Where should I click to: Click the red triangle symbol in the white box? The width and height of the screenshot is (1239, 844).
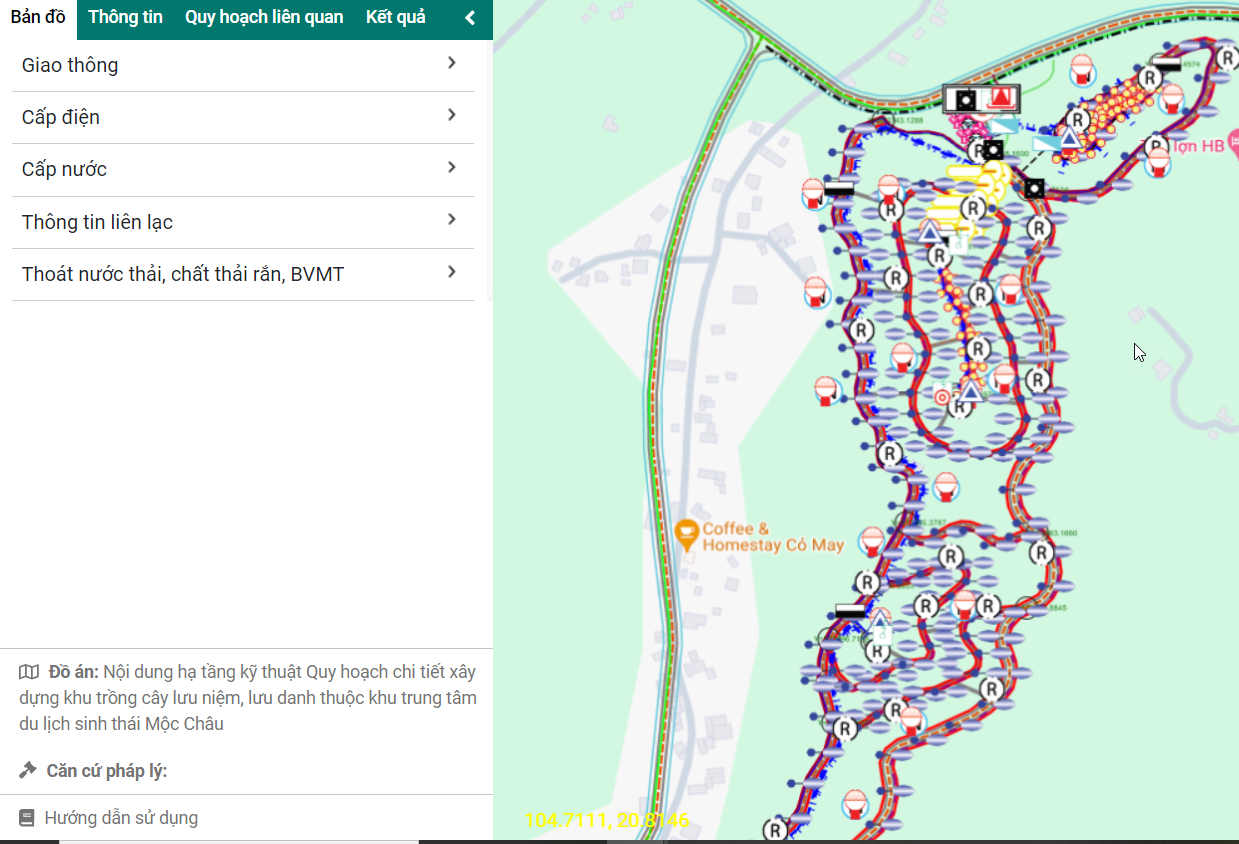(1001, 98)
